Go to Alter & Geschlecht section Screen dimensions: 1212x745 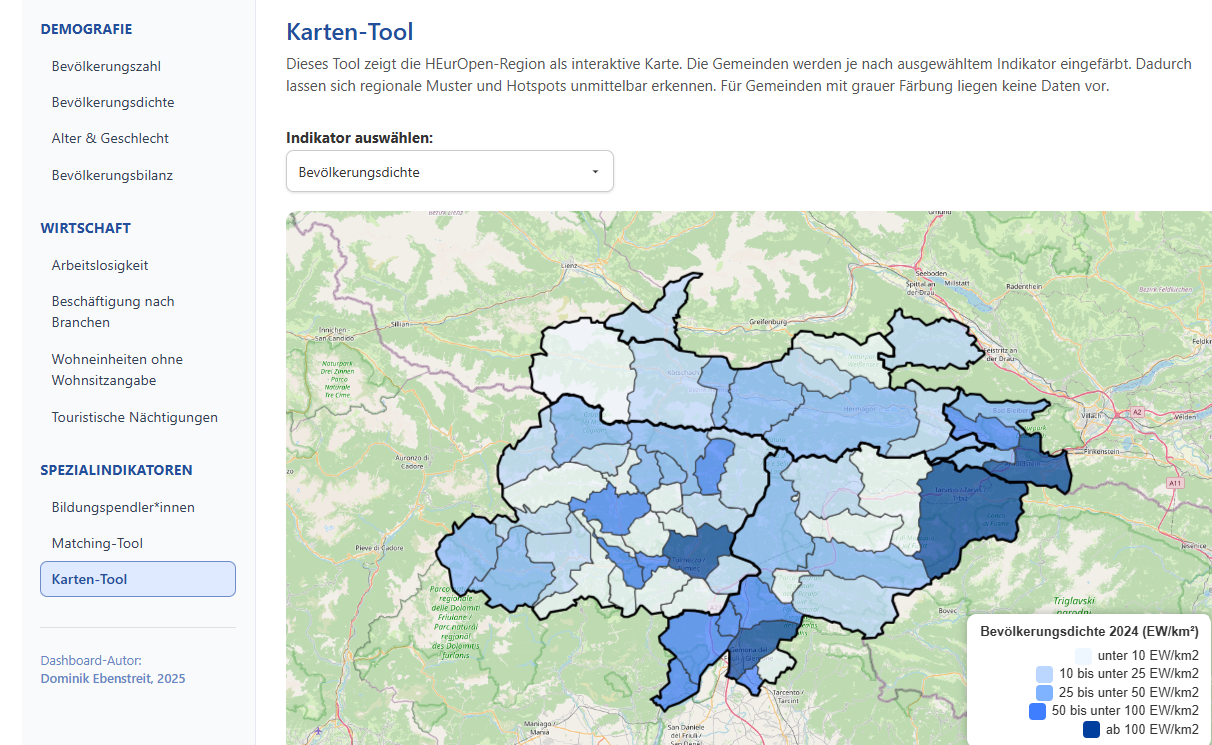tap(110, 138)
